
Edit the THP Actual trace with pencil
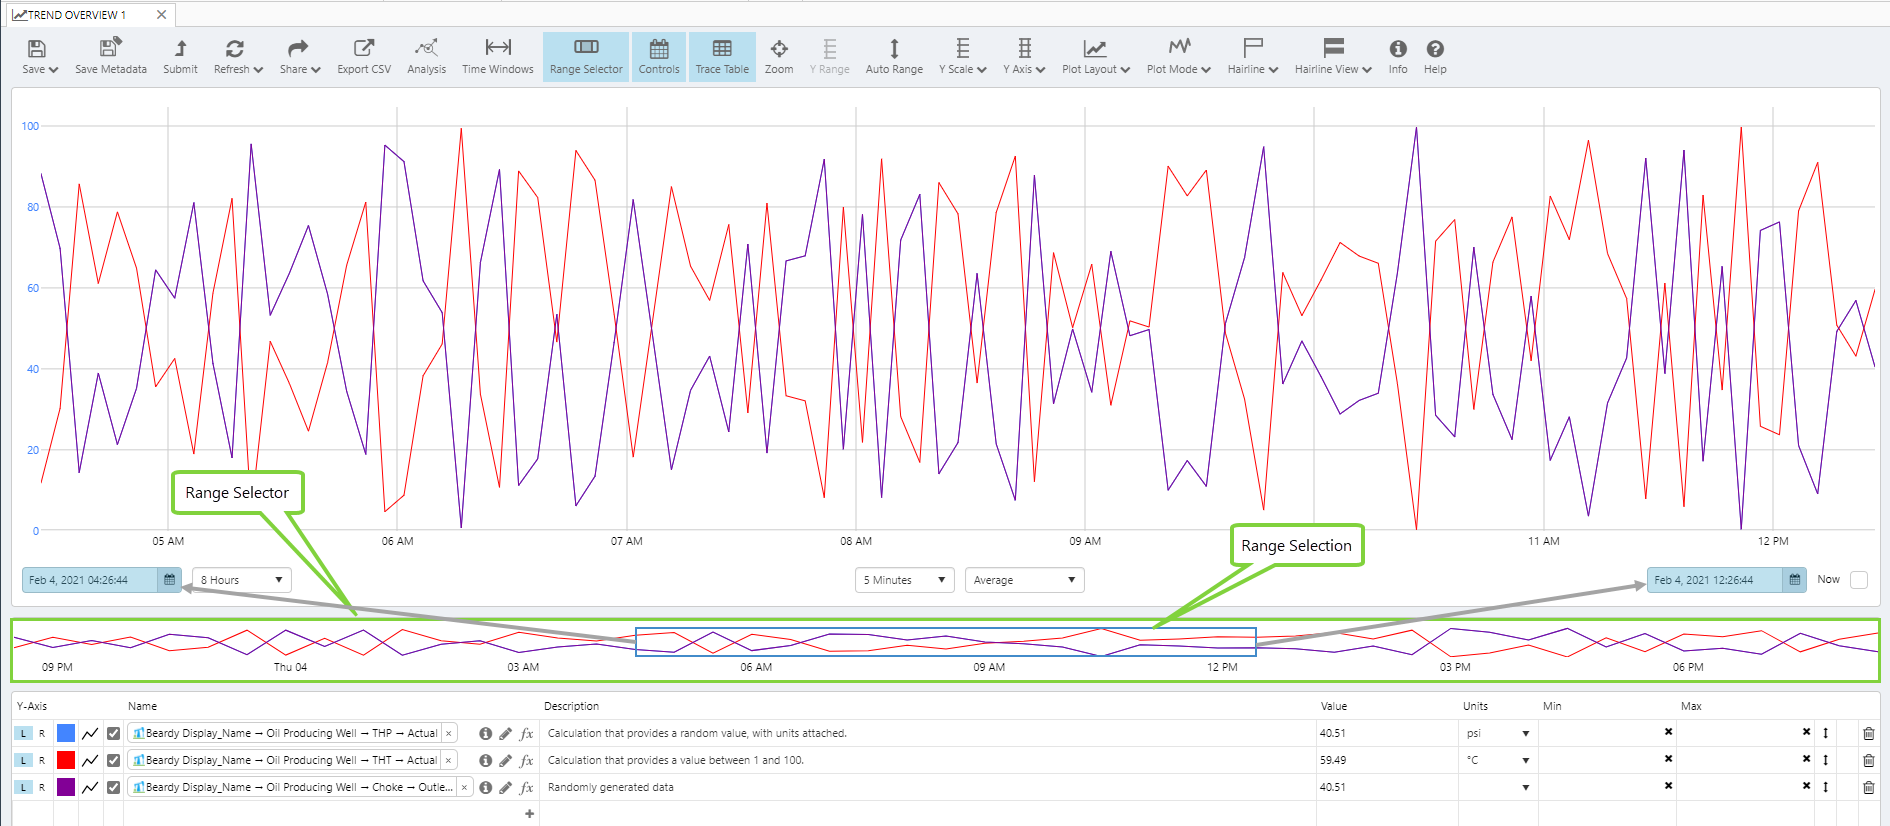506,733
